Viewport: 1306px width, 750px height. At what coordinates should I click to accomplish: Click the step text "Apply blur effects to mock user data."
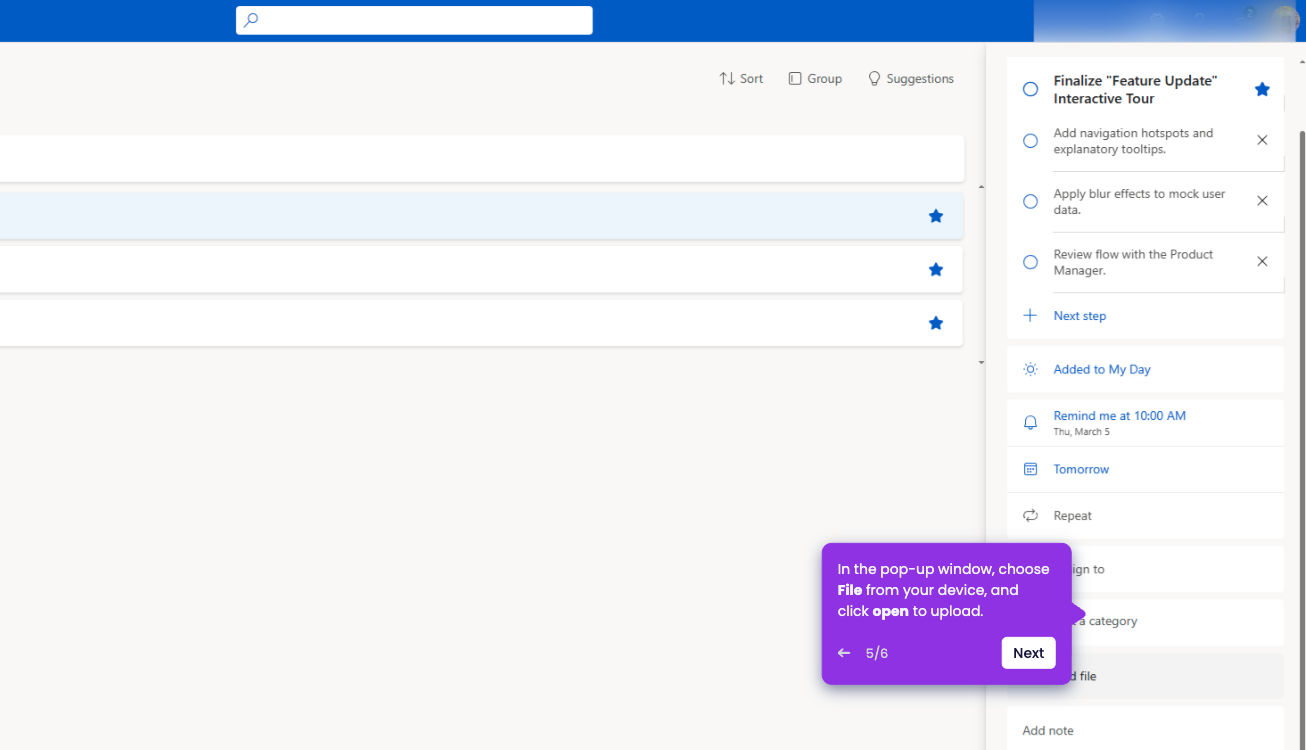[x=1139, y=202]
